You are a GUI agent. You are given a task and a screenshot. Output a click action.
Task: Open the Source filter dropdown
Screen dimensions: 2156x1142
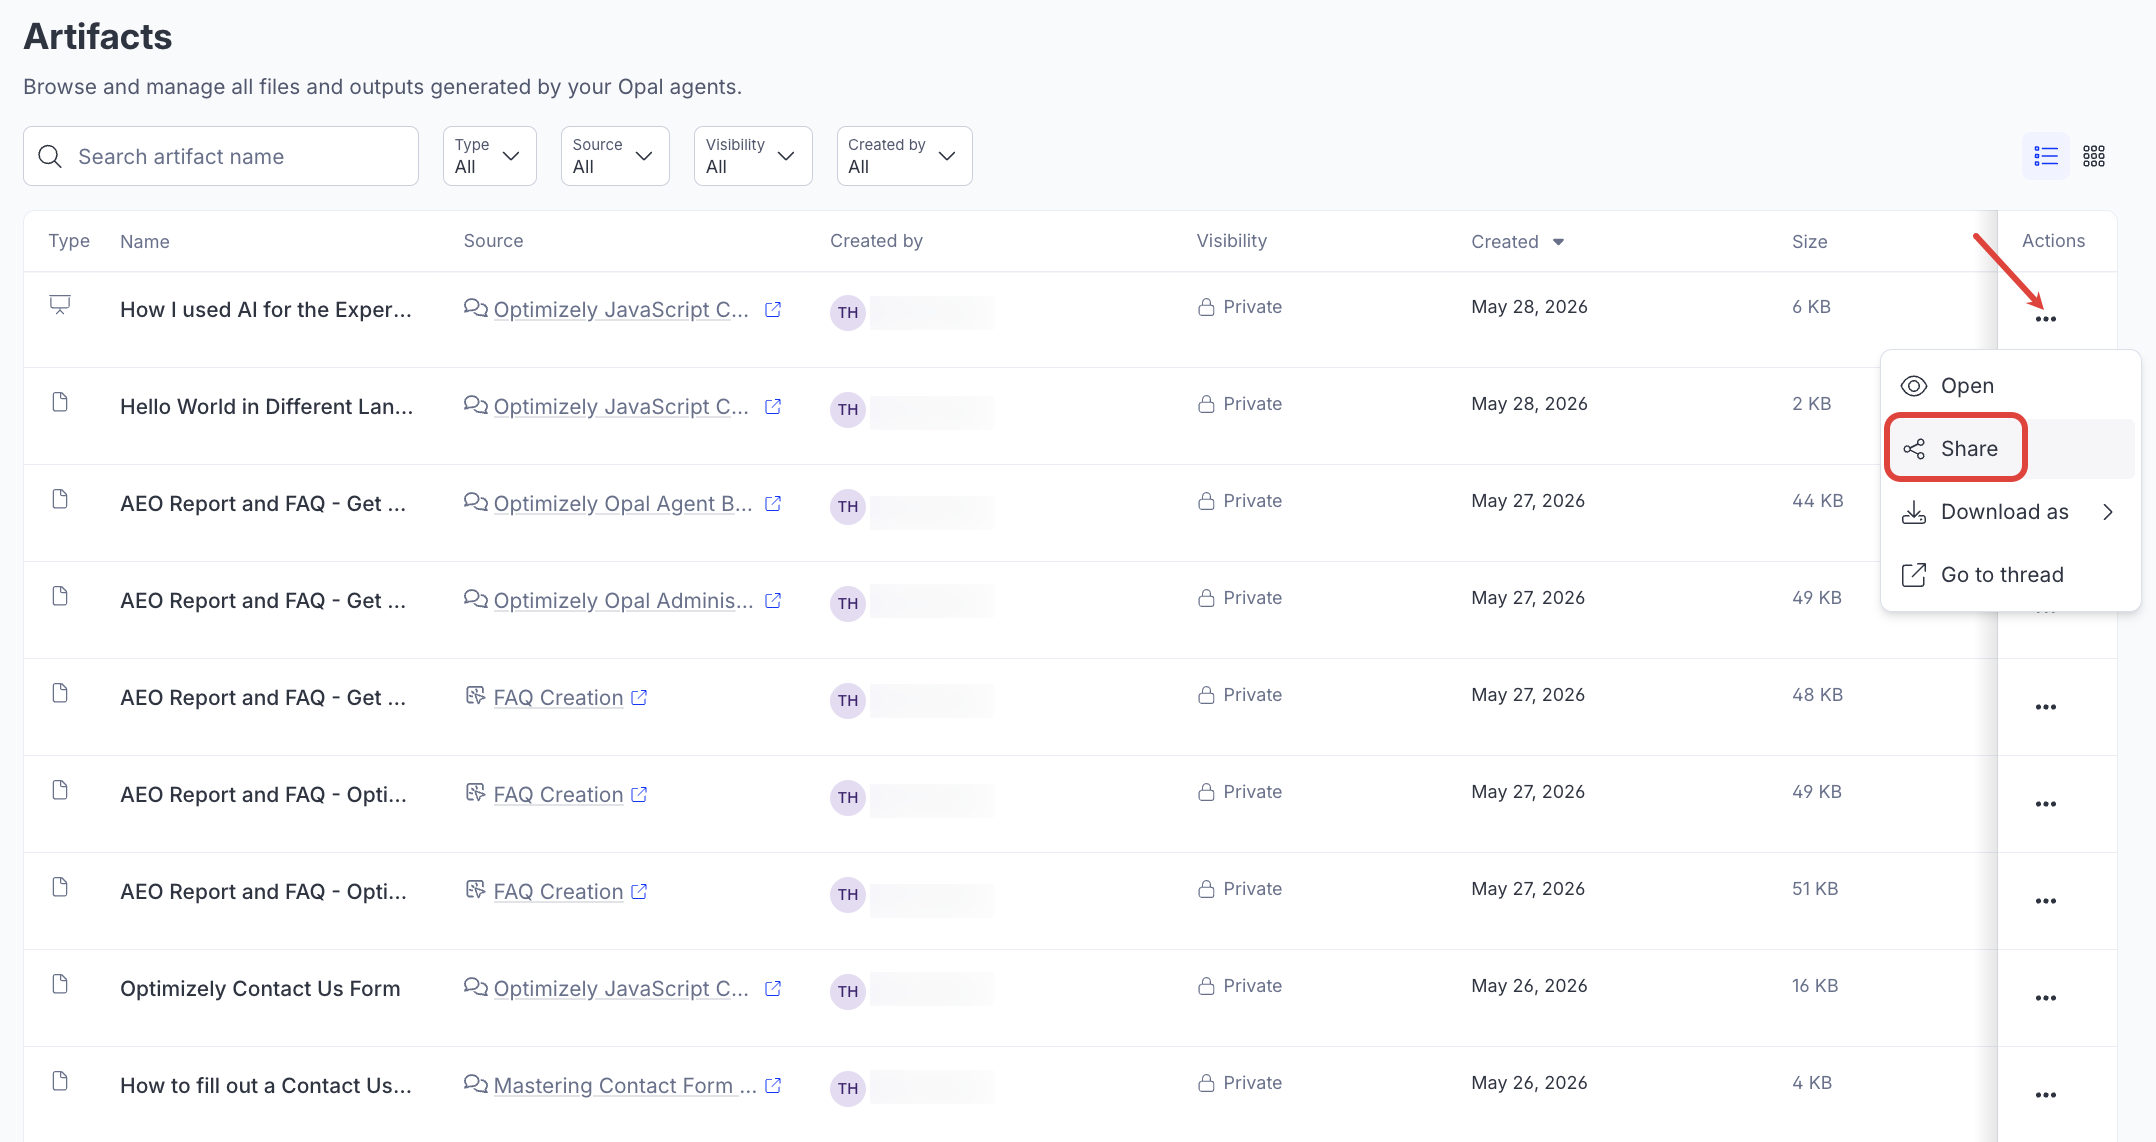click(615, 156)
